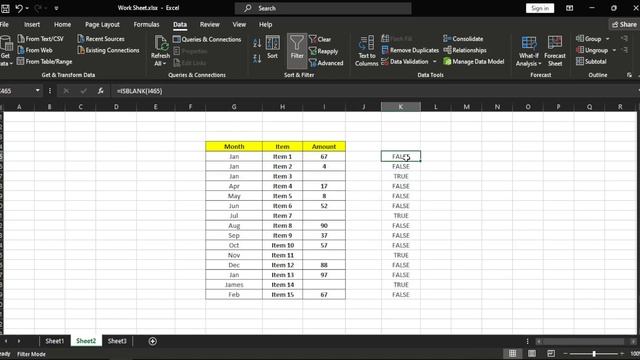
Task: Click the yellow Month header cell
Action: [x=234, y=147]
